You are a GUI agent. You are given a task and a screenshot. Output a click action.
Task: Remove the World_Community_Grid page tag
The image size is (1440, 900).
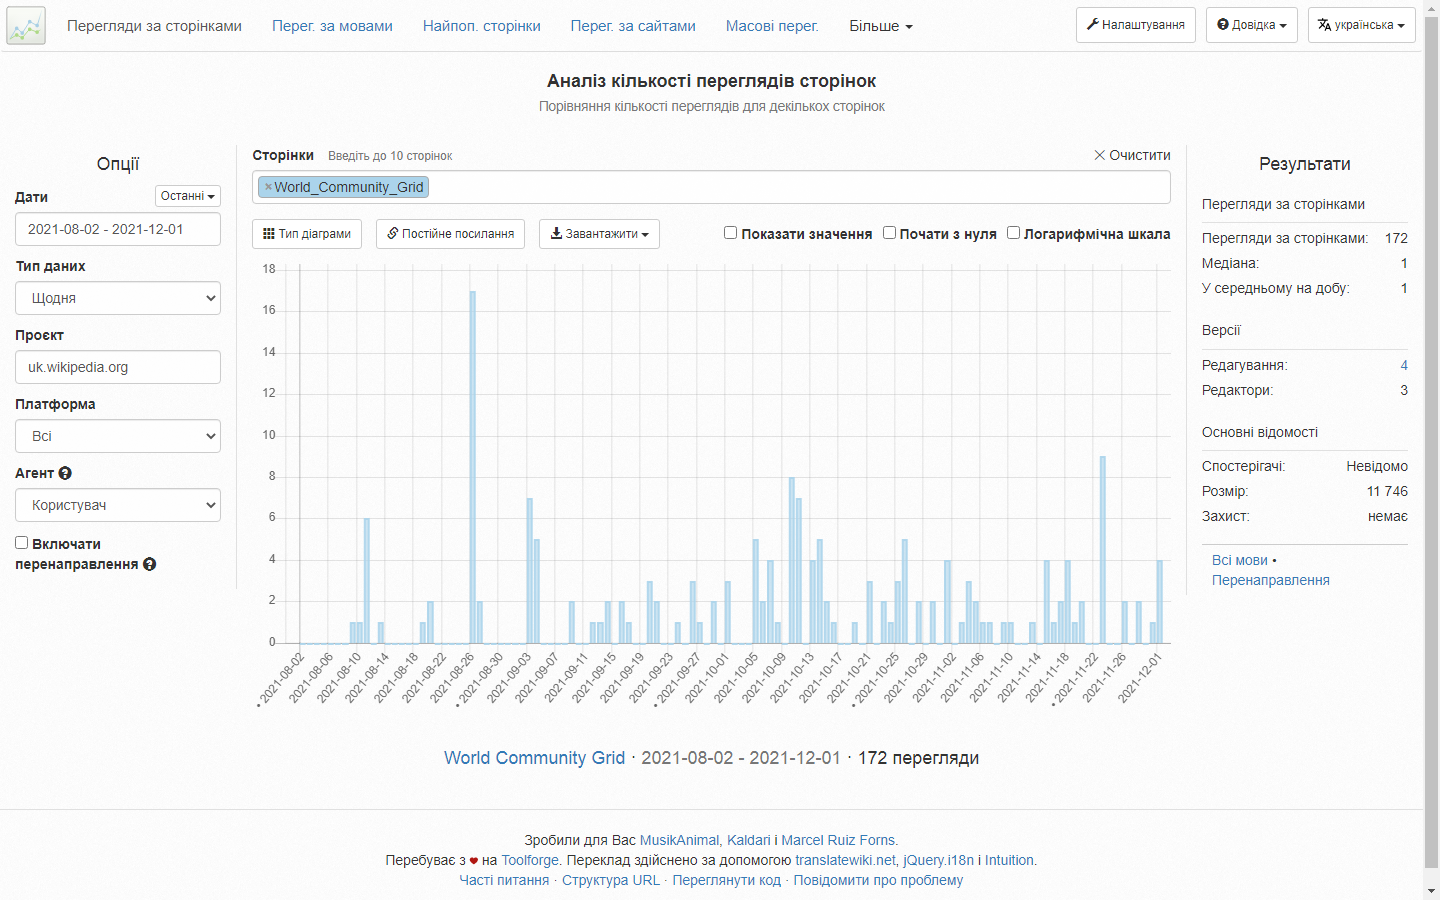(268, 187)
